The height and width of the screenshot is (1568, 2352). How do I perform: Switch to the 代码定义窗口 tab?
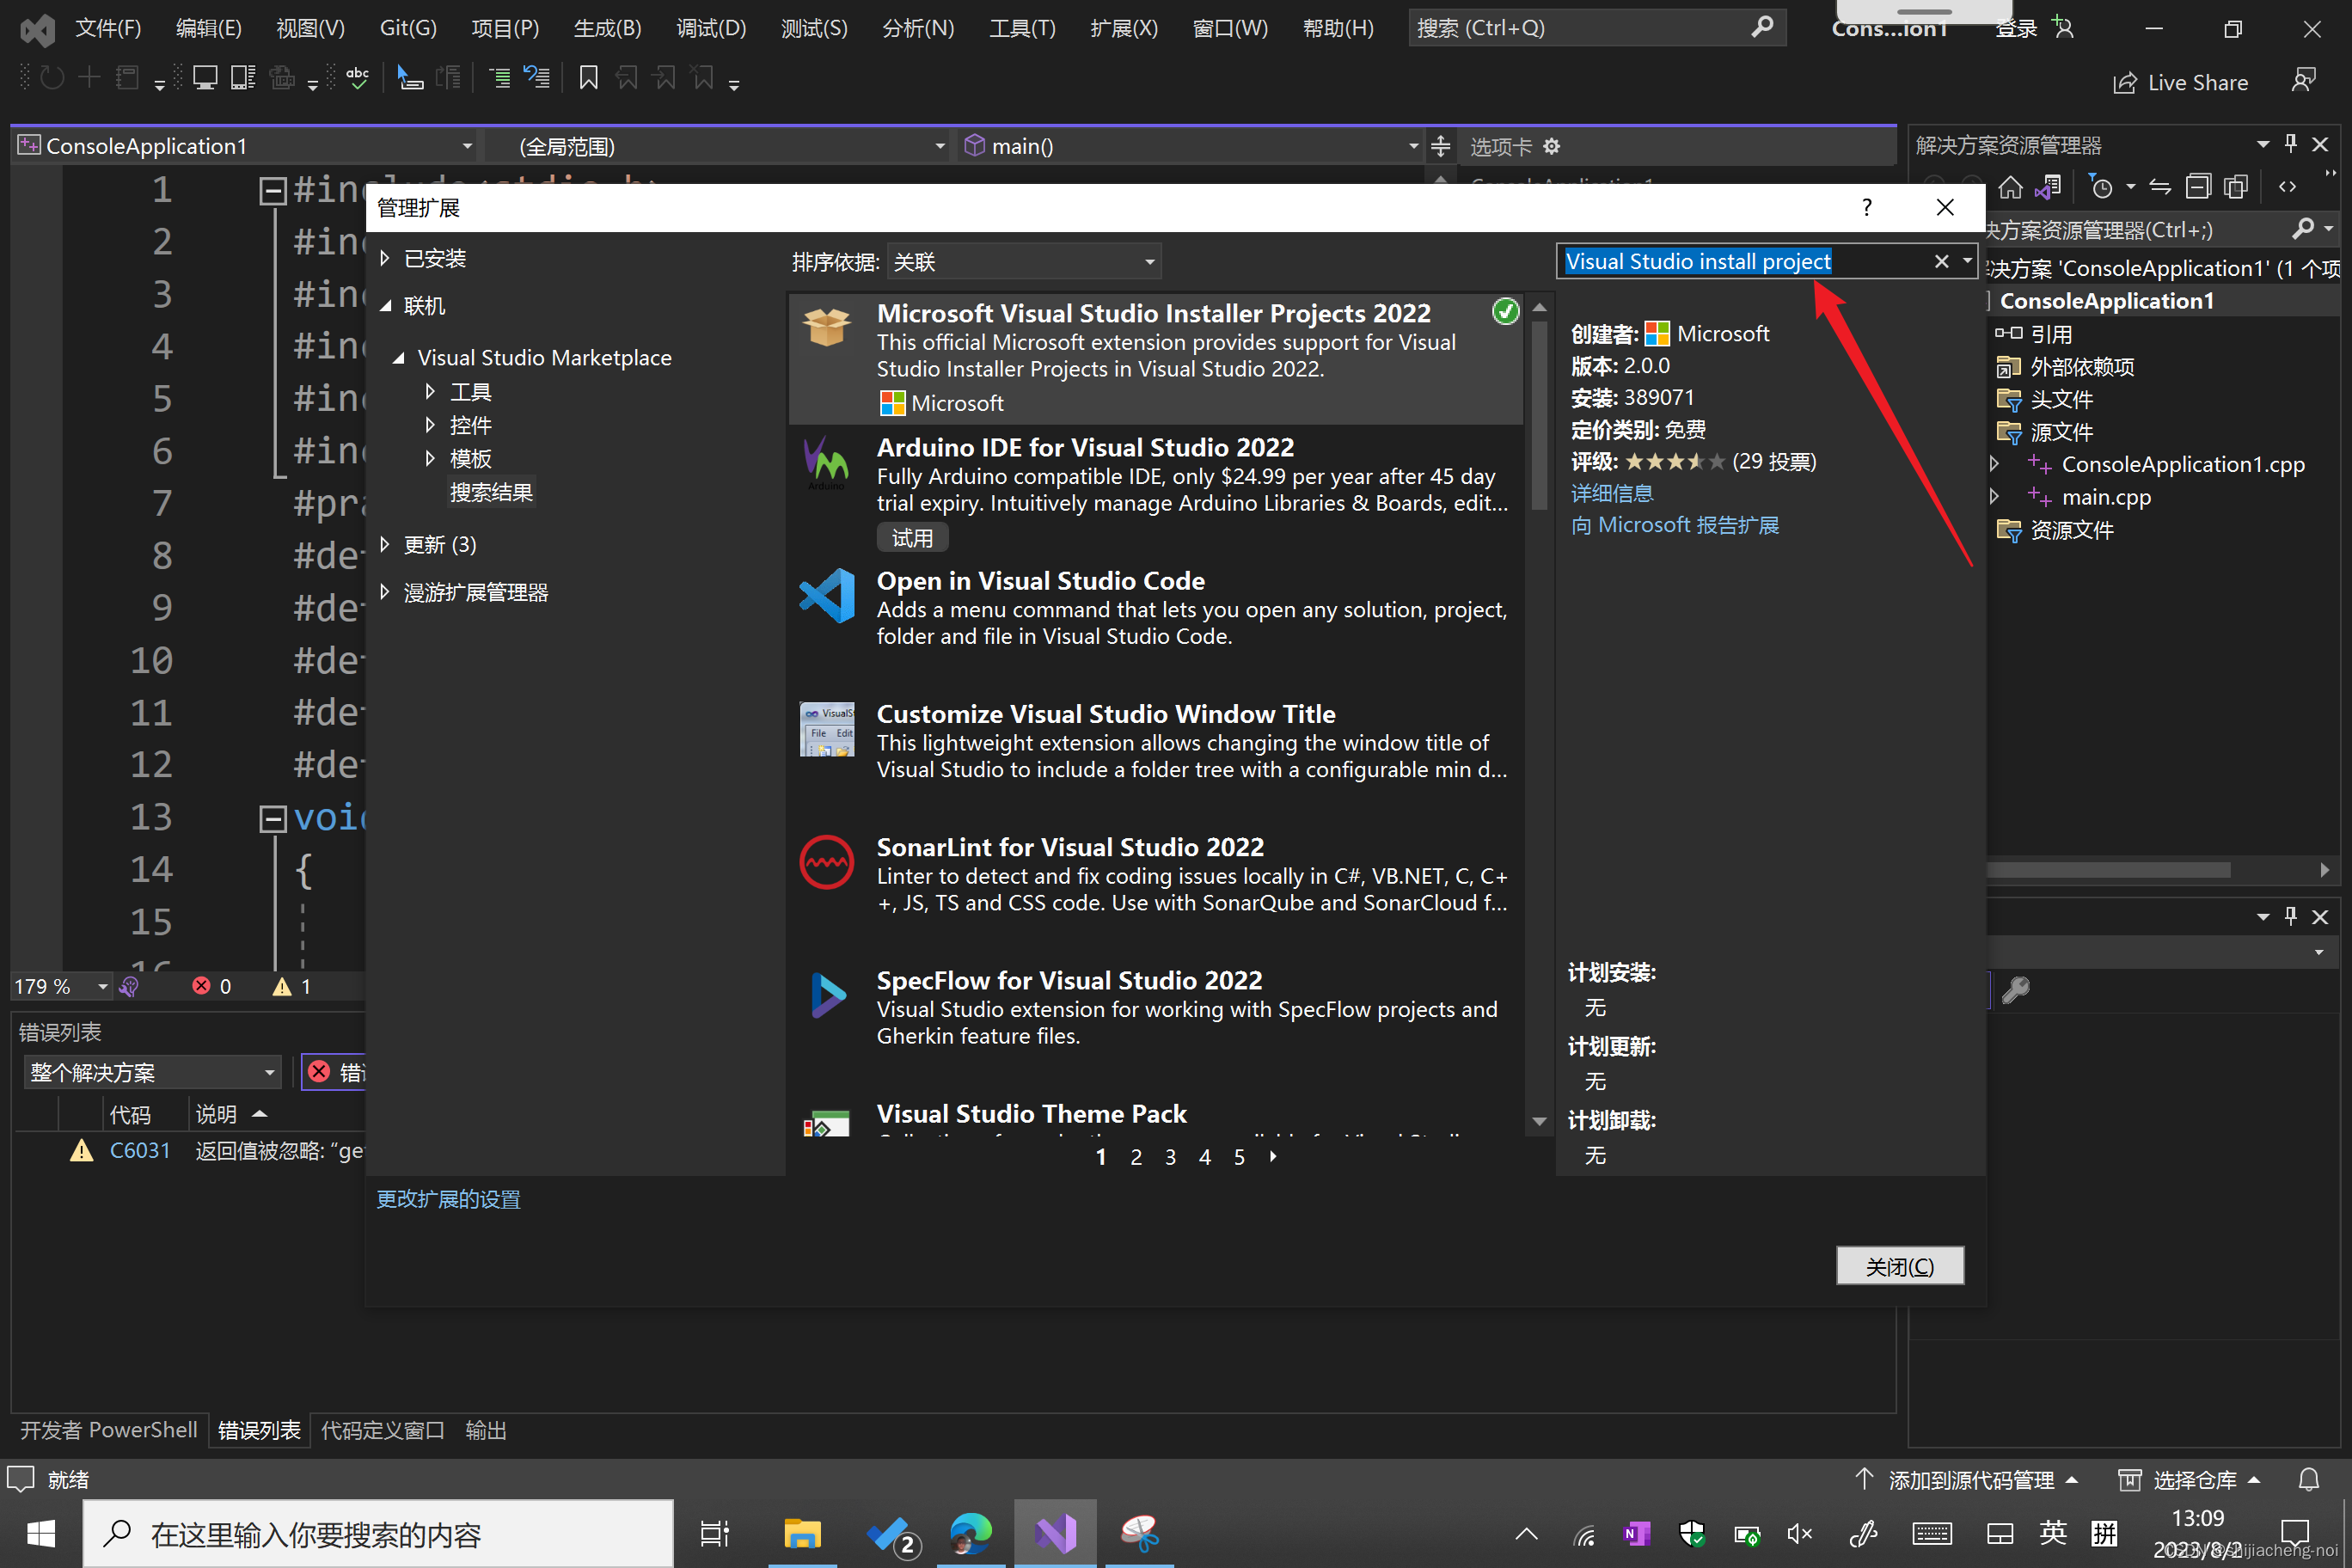tap(382, 1431)
